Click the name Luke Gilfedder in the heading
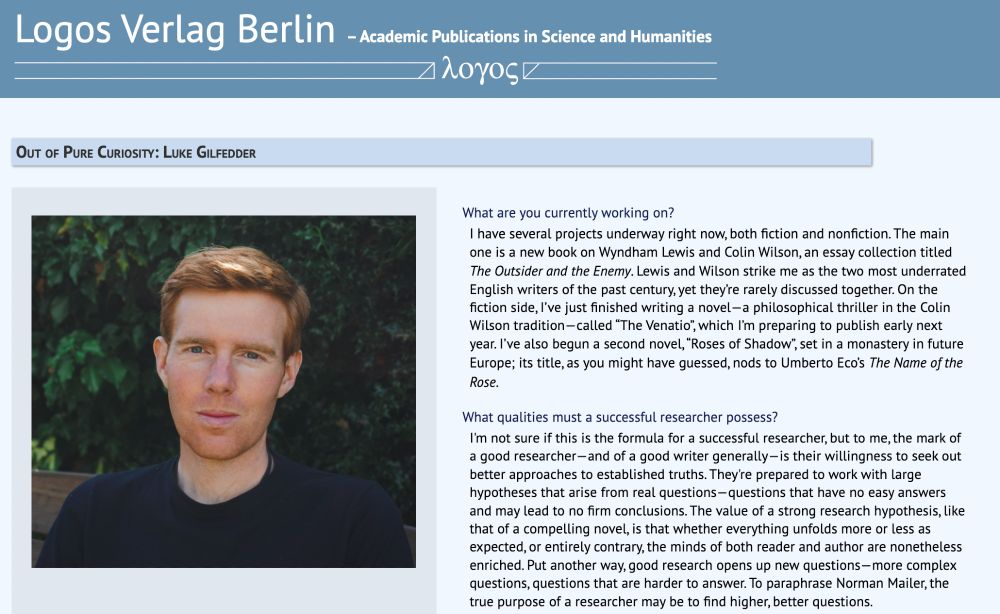The height and width of the screenshot is (614, 1000). point(216,152)
